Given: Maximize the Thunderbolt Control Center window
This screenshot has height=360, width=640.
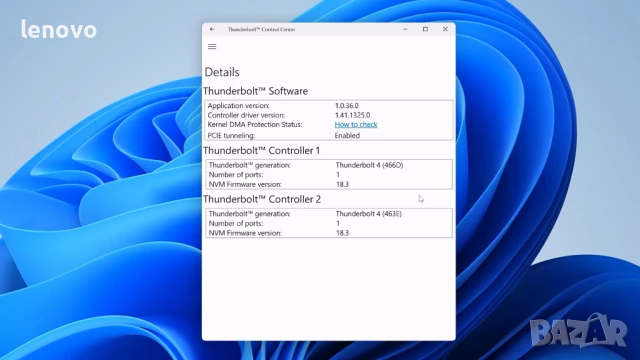Looking at the screenshot, I should click(425, 29).
